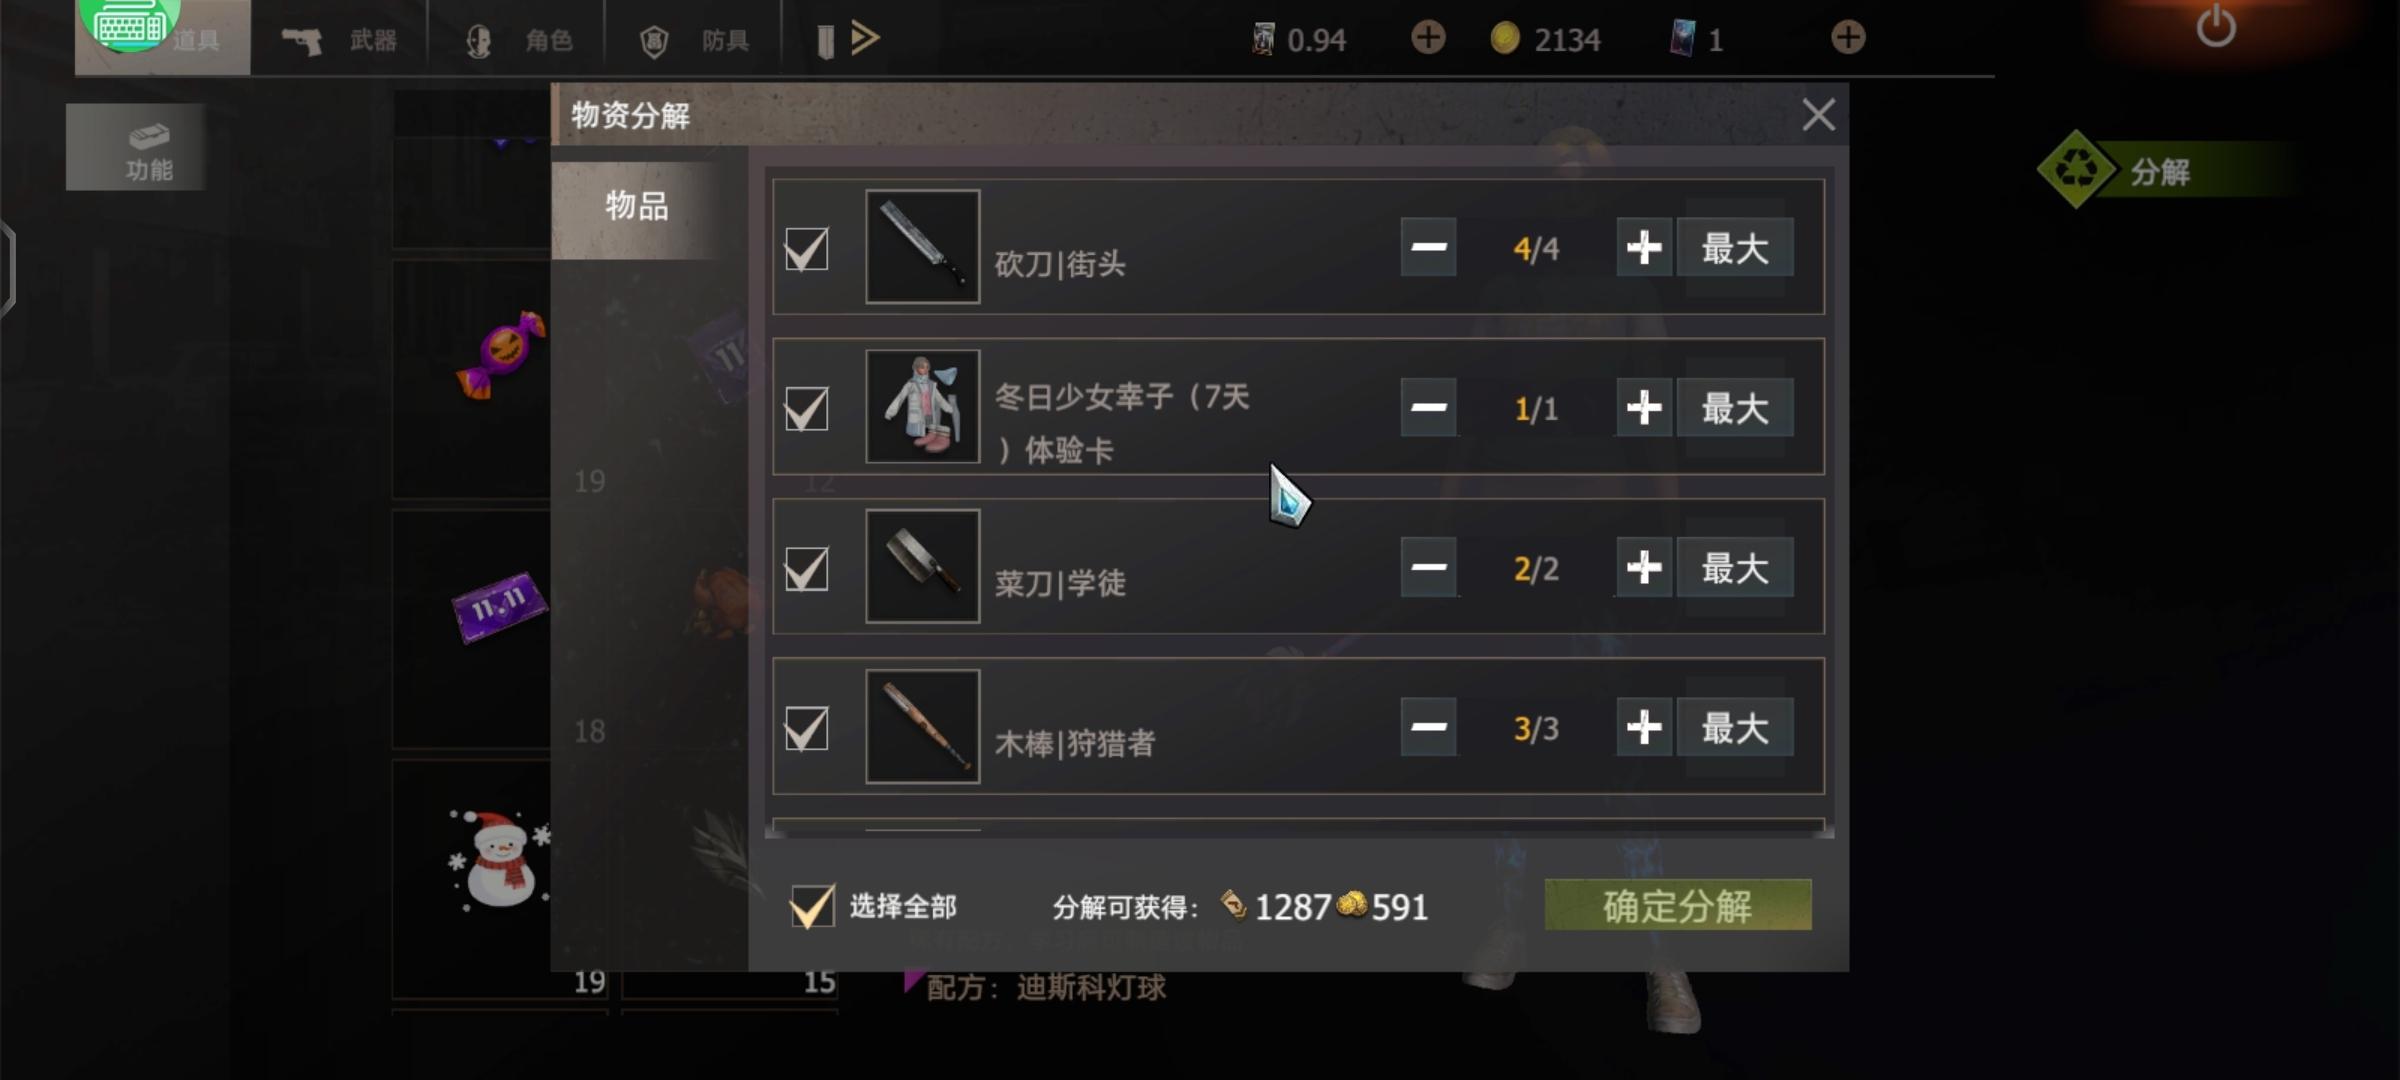The image size is (2400, 1080).
Task: Close the 物资分解 dialog
Action: (1818, 115)
